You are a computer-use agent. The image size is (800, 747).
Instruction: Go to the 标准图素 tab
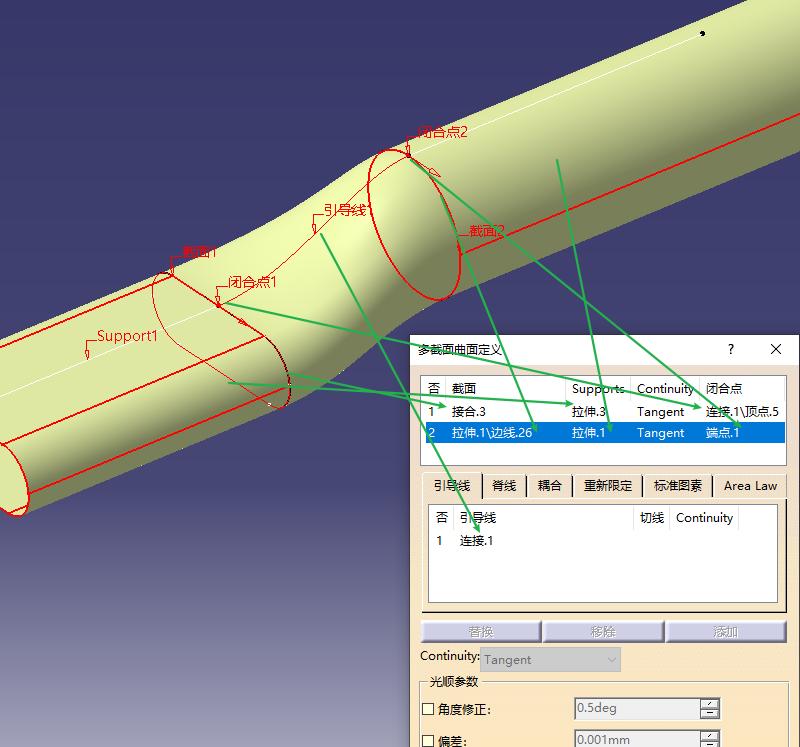(677, 486)
